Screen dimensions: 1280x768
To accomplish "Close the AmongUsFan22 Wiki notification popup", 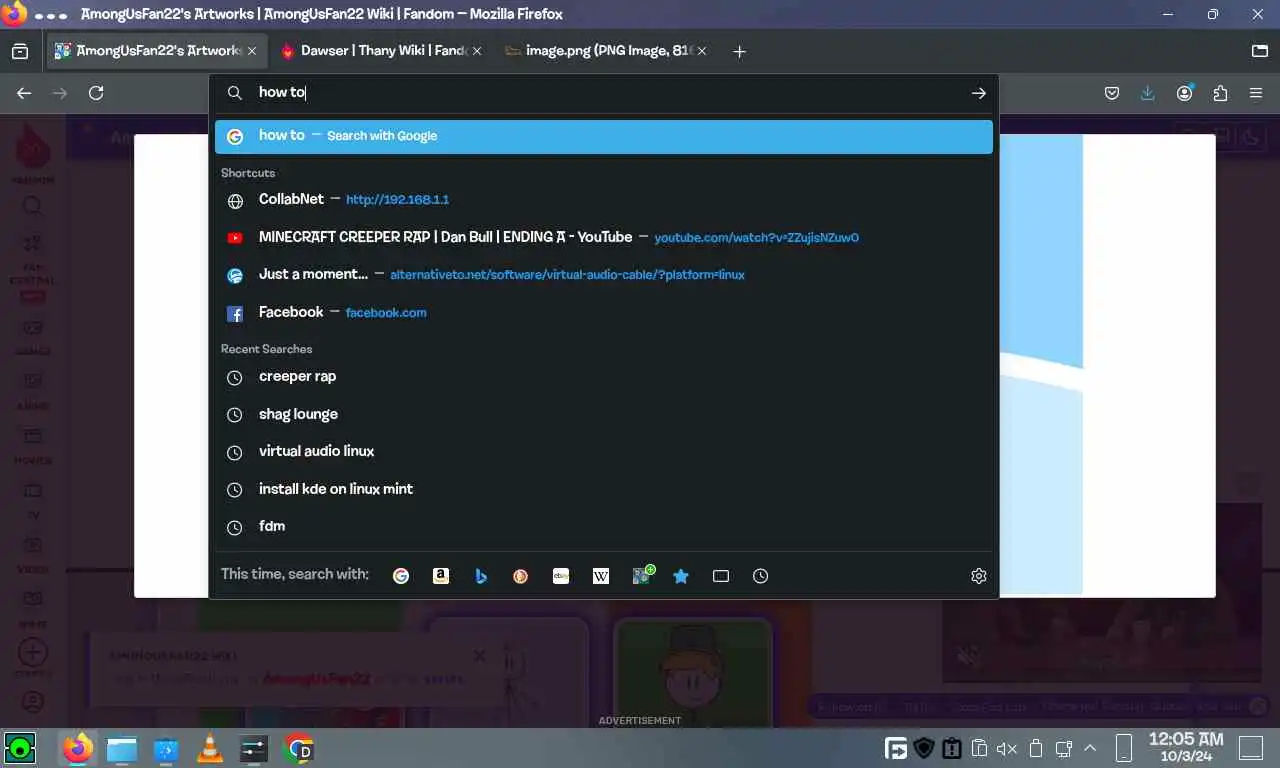I will click(479, 656).
